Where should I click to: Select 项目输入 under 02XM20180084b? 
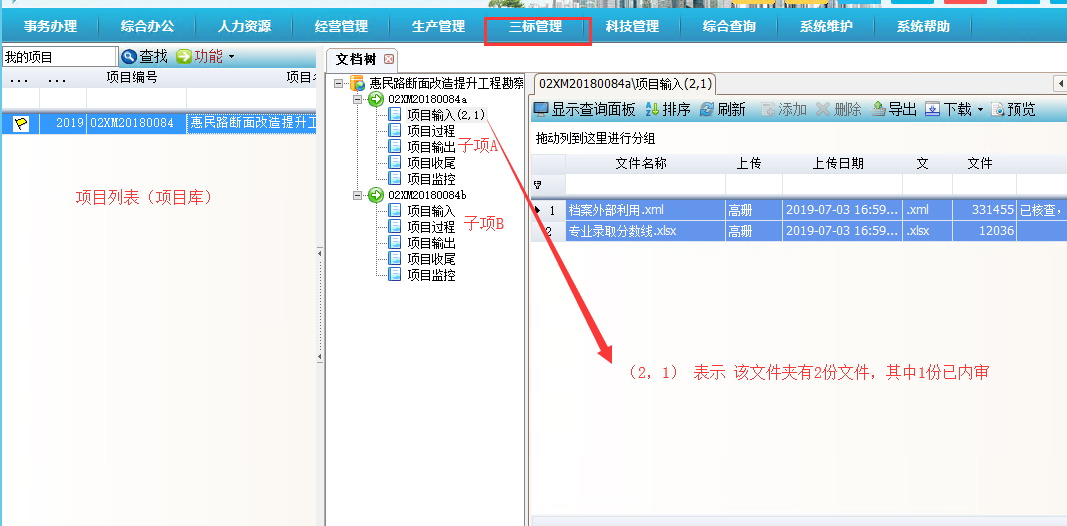pyautogui.click(x=431, y=211)
